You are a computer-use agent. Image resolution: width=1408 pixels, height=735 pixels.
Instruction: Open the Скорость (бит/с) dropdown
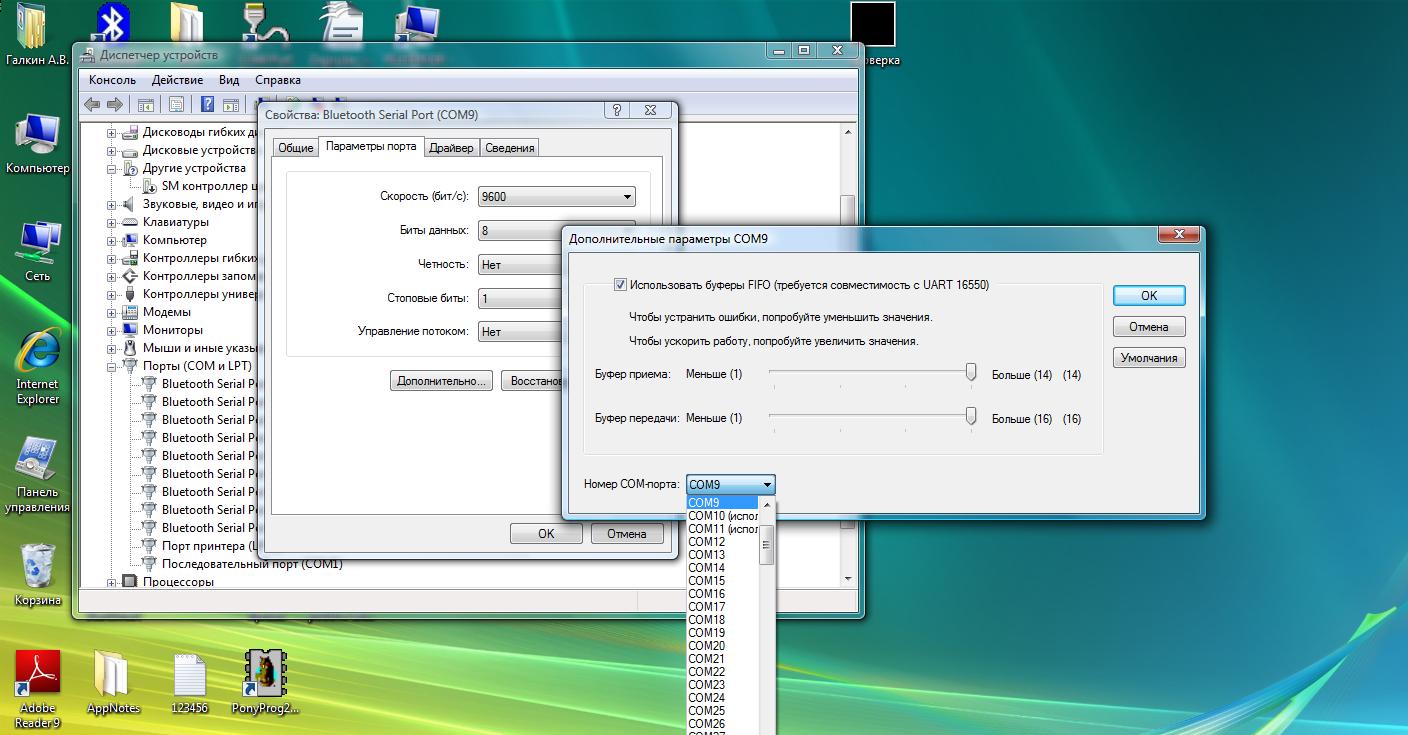point(556,197)
